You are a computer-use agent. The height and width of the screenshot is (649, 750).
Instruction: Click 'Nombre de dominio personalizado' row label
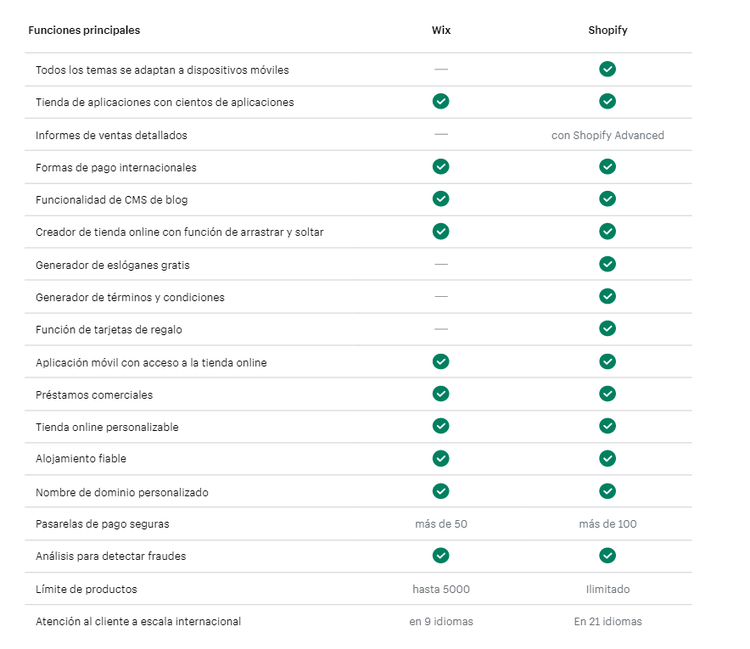pos(122,493)
